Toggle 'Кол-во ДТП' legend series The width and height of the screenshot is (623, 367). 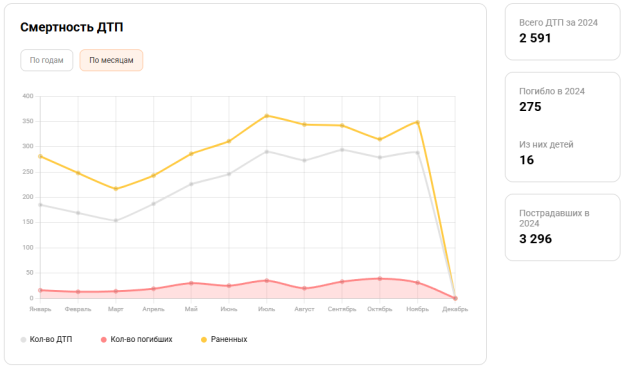(x=46, y=340)
